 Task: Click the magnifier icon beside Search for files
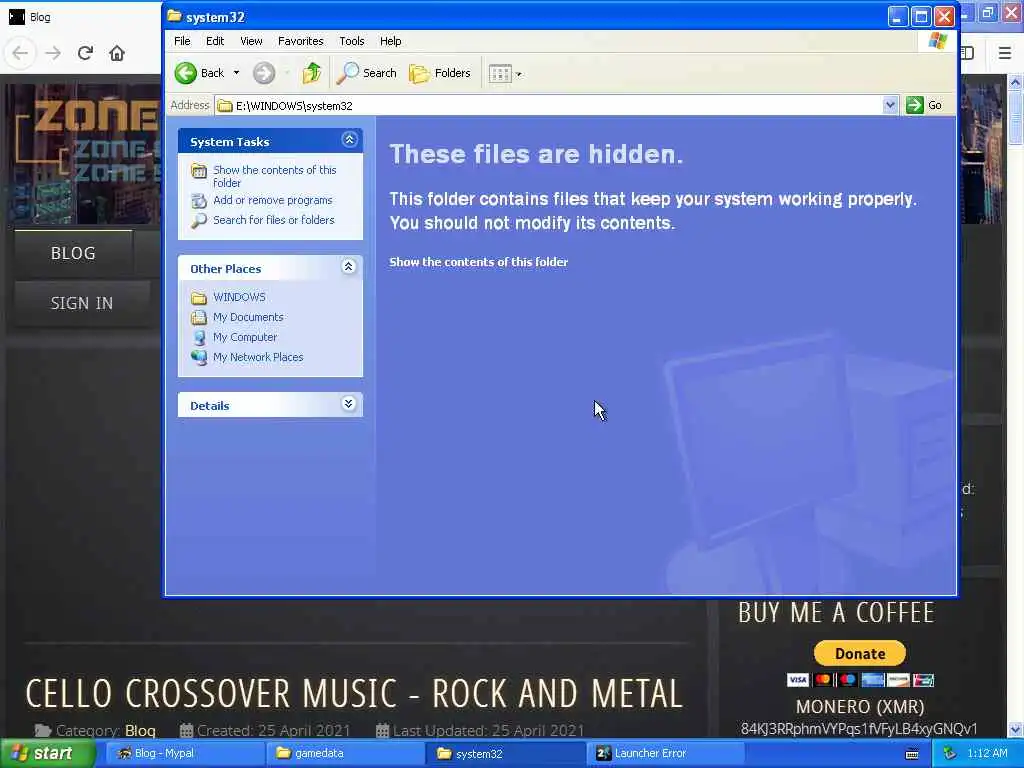click(x=199, y=221)
